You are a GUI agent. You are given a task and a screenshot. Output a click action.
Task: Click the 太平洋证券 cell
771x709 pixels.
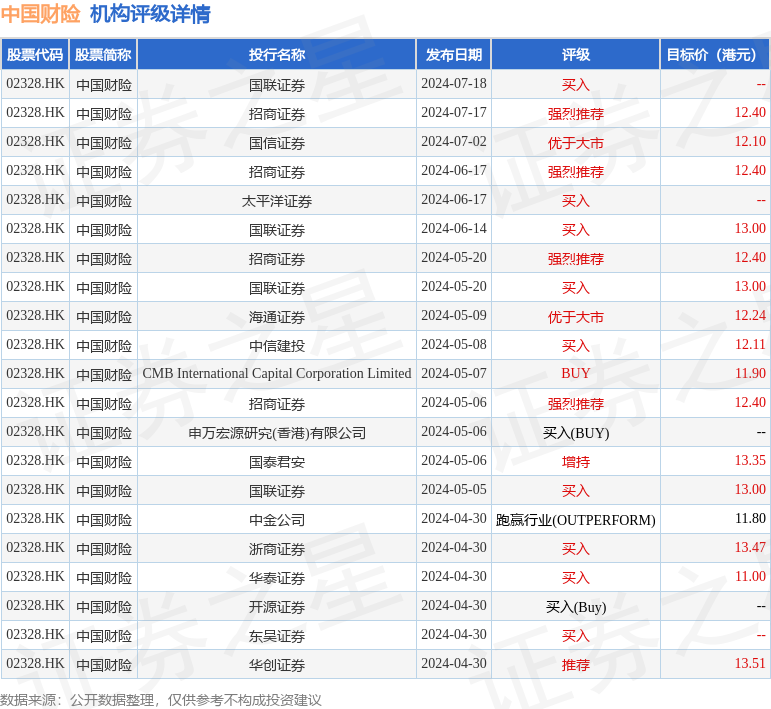(x=277, y=201)
